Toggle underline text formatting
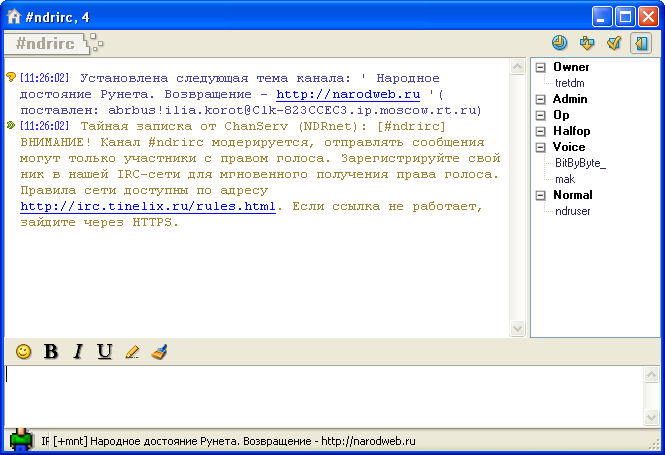Viewport: 665px width, 455px height. 105,352
